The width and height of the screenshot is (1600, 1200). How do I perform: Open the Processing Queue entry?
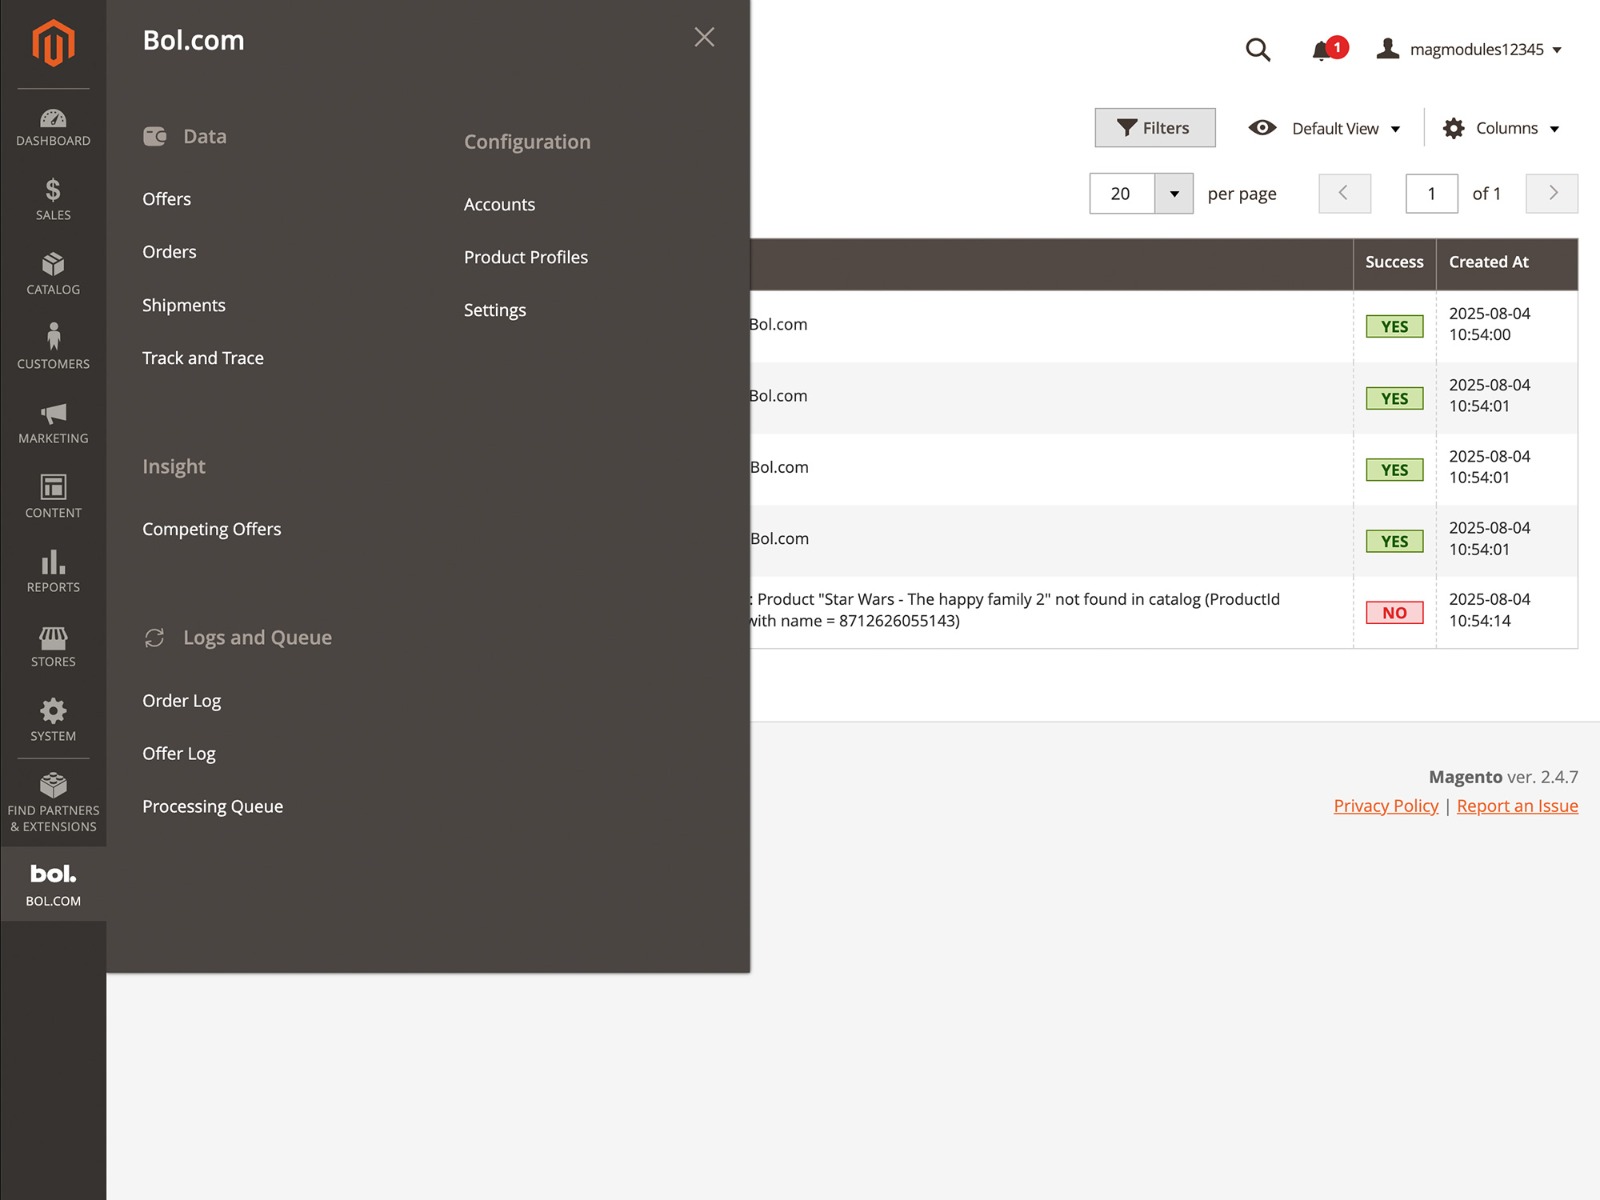click(213, 806)
